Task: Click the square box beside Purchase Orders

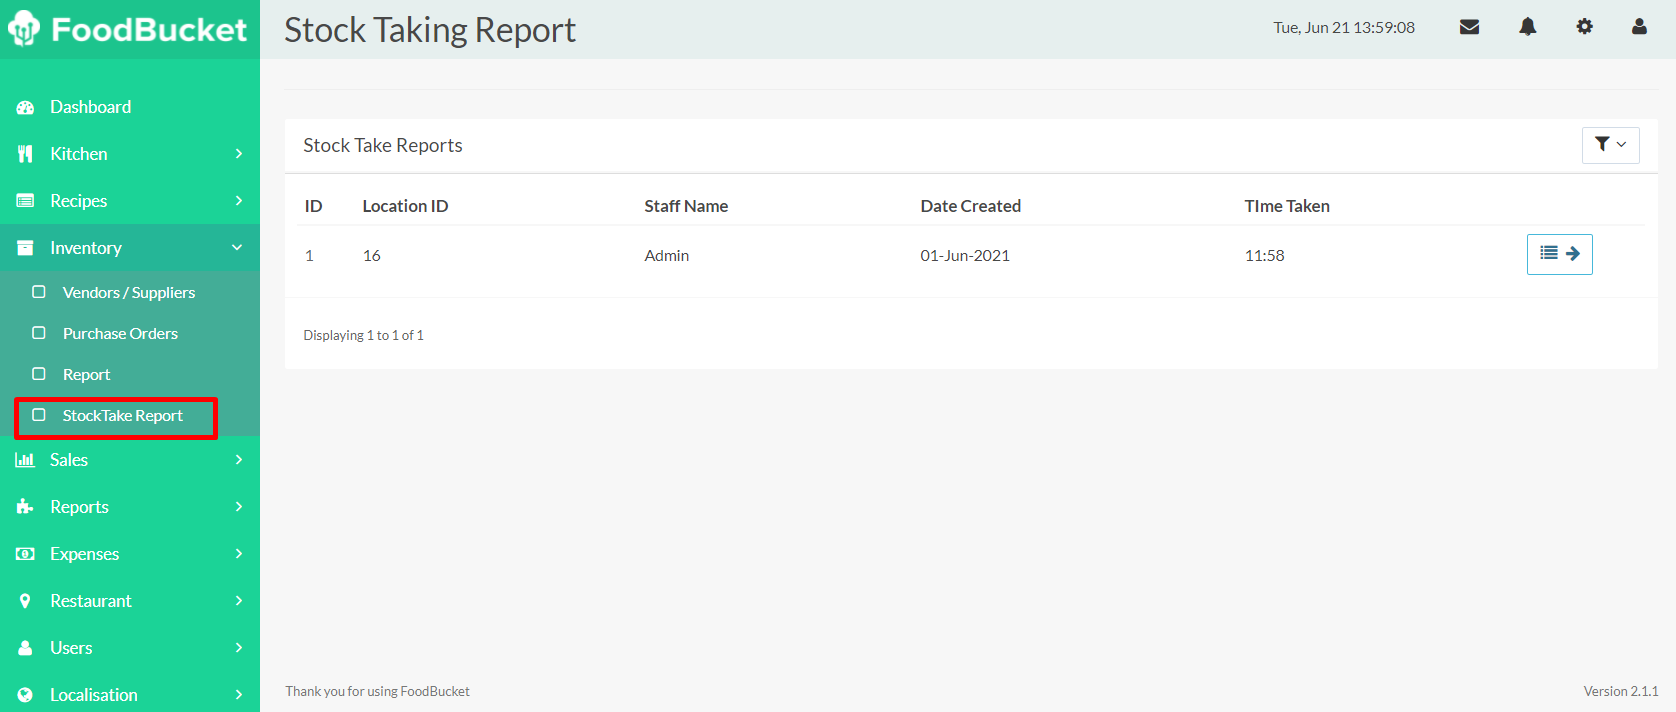Action: click(x=39, y=333)
